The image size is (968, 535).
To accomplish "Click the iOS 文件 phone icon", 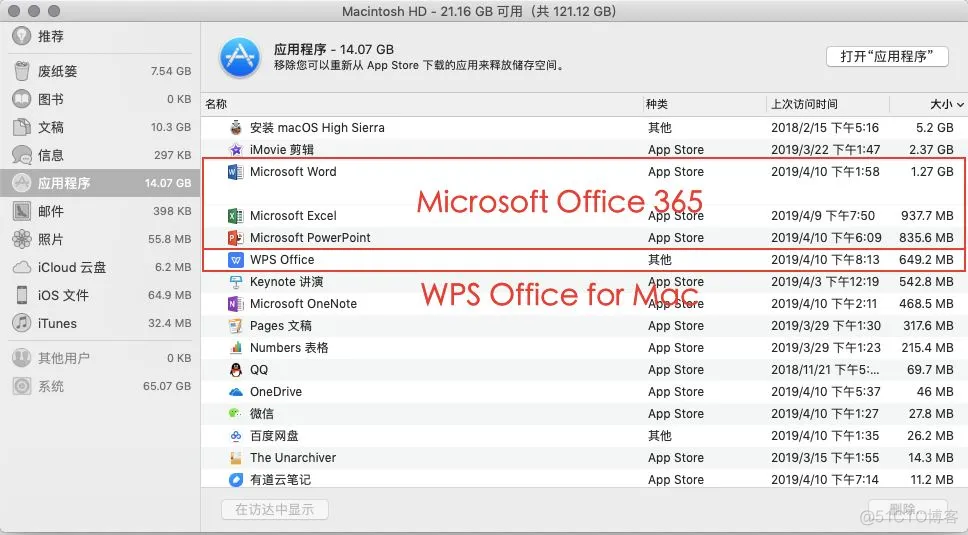I will [x=22, y=295].
